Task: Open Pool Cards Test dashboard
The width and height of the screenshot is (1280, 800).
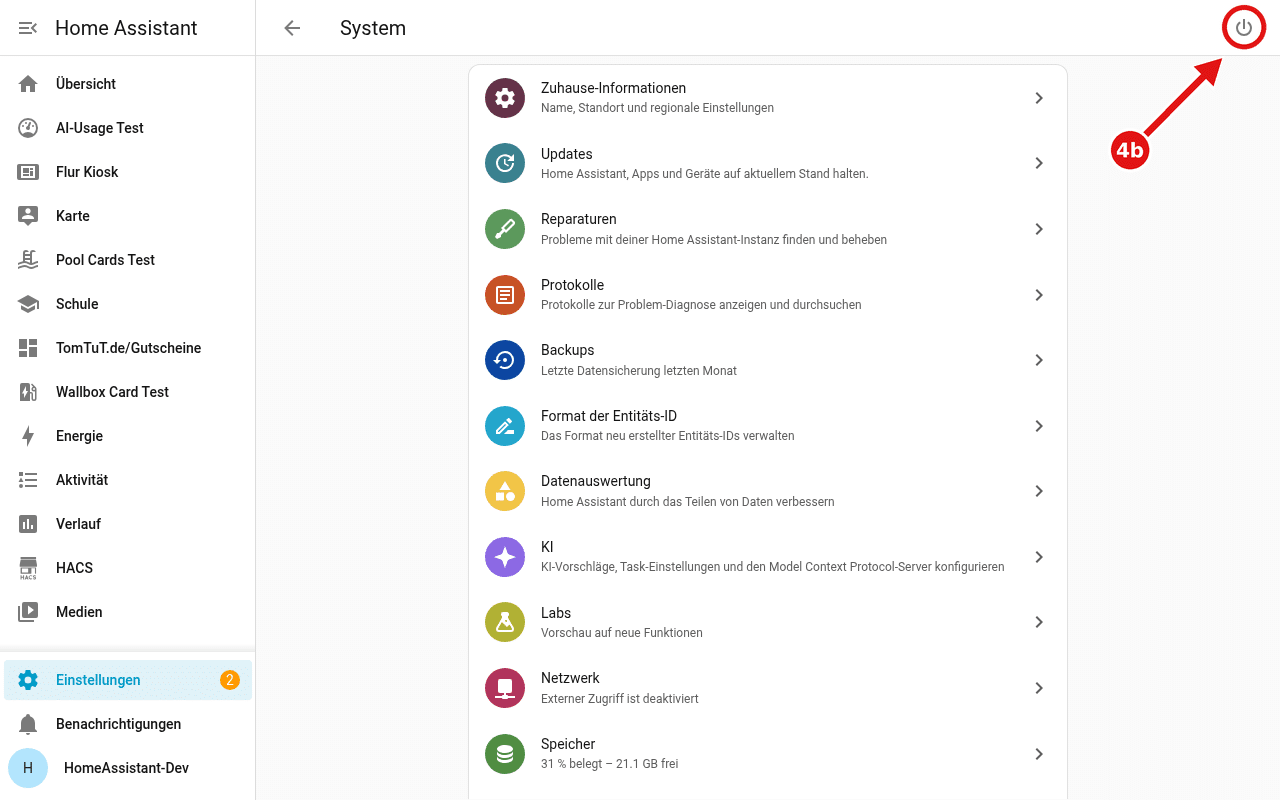Action: click(x=128, y=260)
